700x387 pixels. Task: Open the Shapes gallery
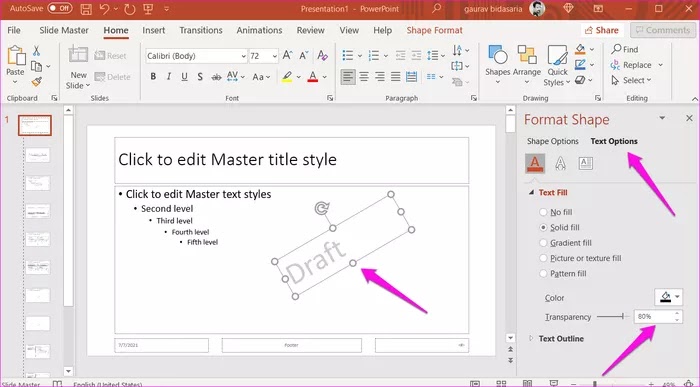497,65
